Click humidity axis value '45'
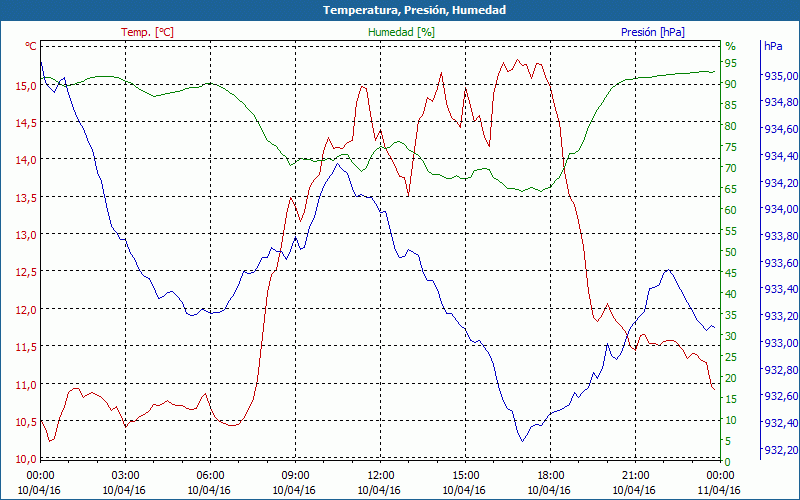The image size is (800, 500). coord(731,273)
